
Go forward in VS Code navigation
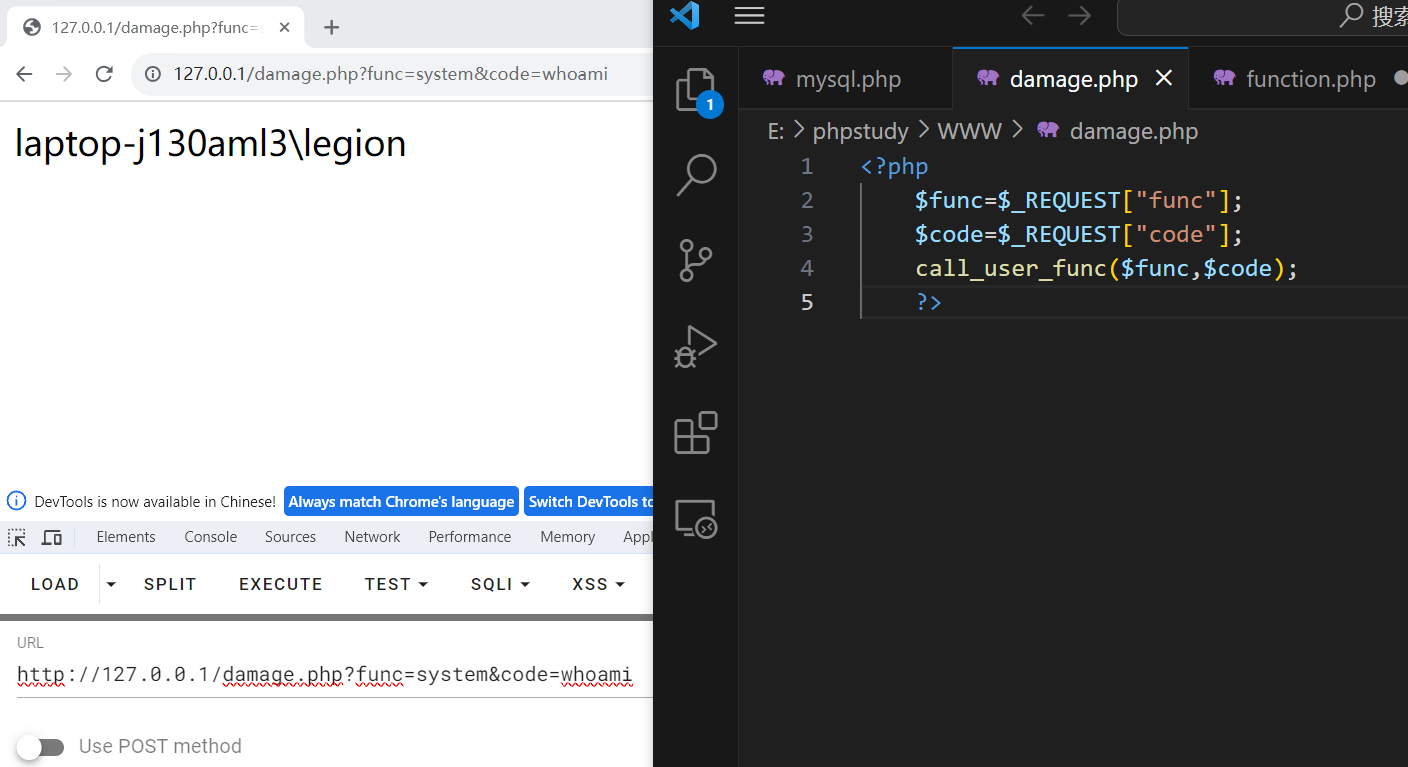click(1079, 15)
